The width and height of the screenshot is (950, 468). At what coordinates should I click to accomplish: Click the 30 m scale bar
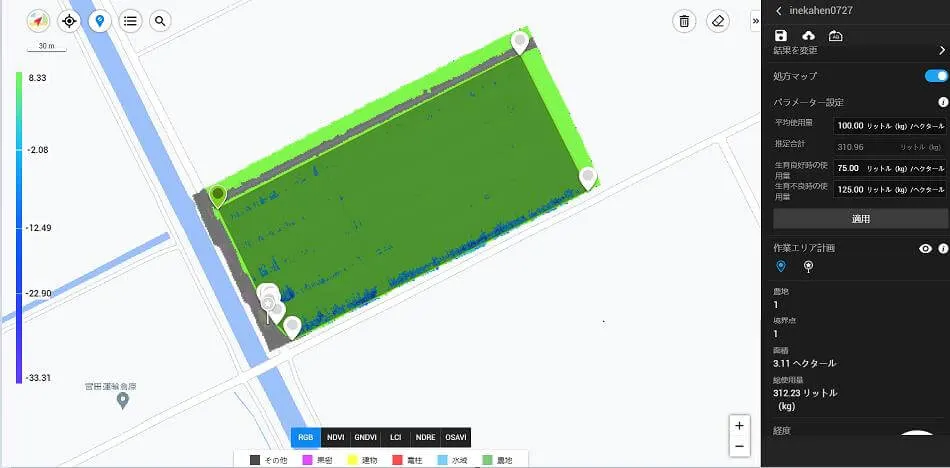pos(47,47)
